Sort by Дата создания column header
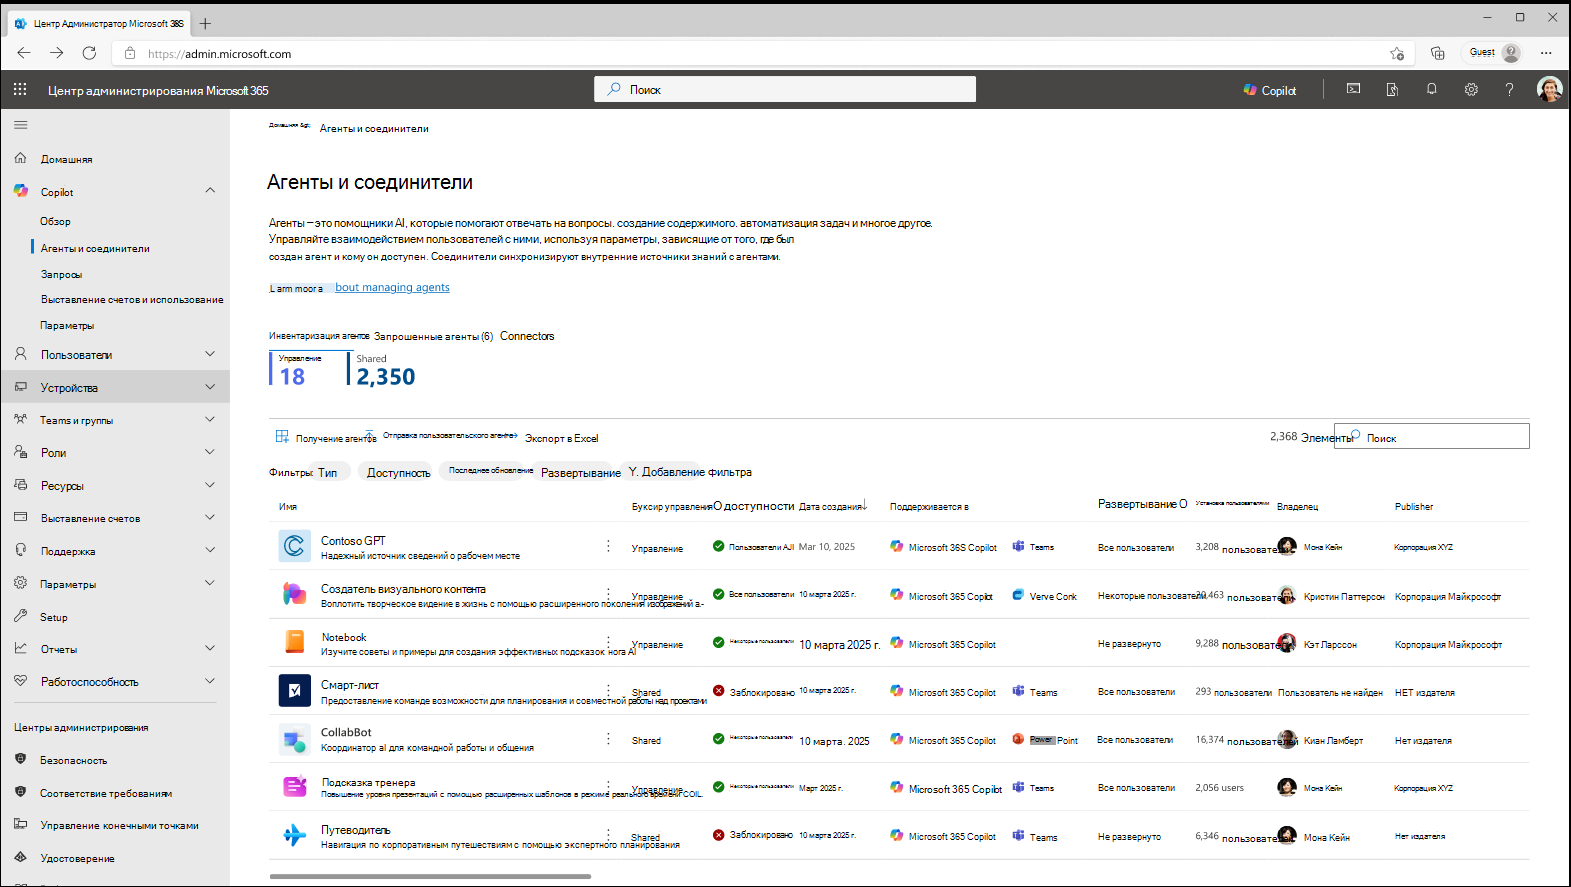Image resolution: width=1571 pixels, height=887 pixels. click(x=831, y=506)
